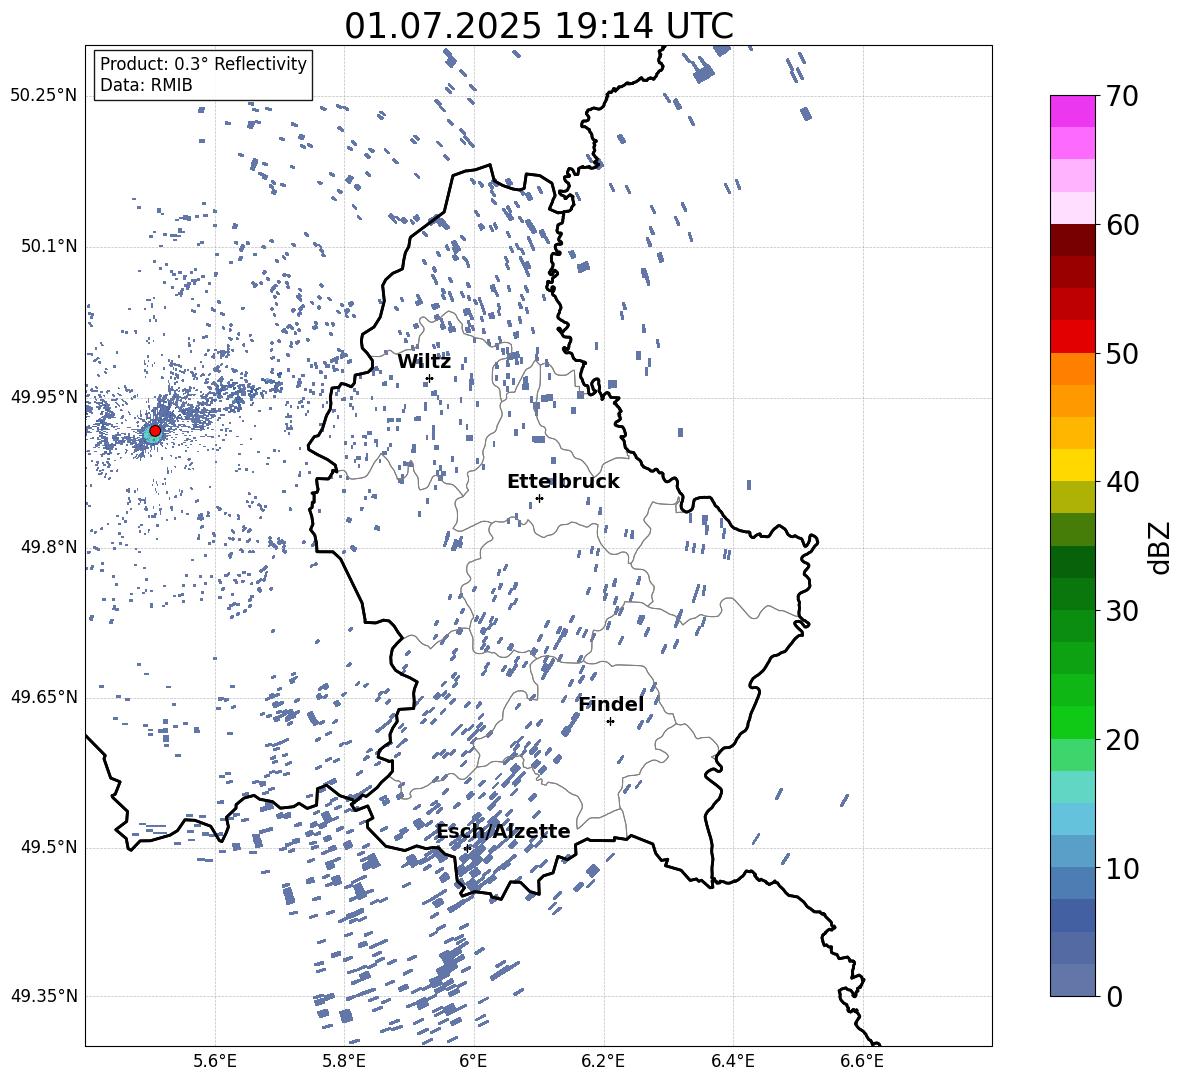This screenshot has height=1081, width=1184.
Task: Click the 70 tick on colorbar
Action: pos(1121,96)
